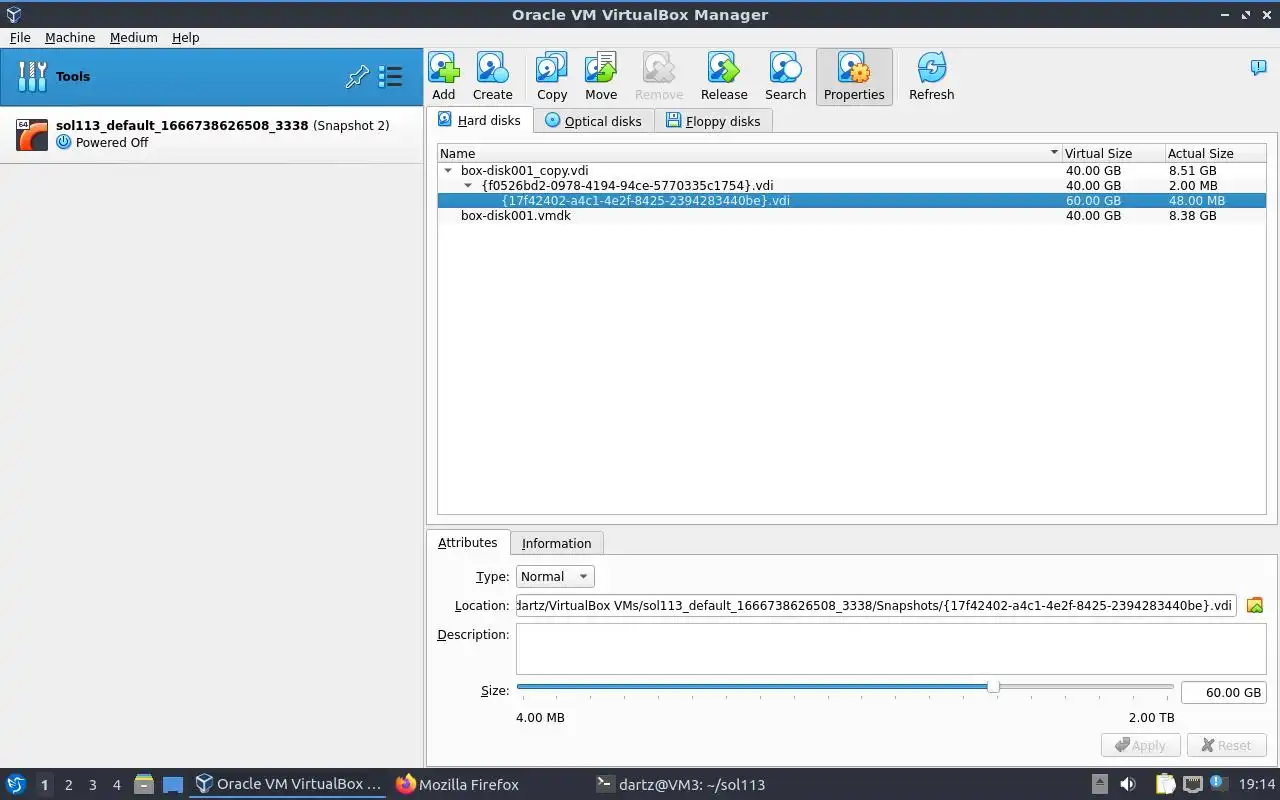Image resolution: width=1280 pixels, height=800 pixels.
Task: Click the Tools wrench icon in sidebar
Action: pos(32,76)
